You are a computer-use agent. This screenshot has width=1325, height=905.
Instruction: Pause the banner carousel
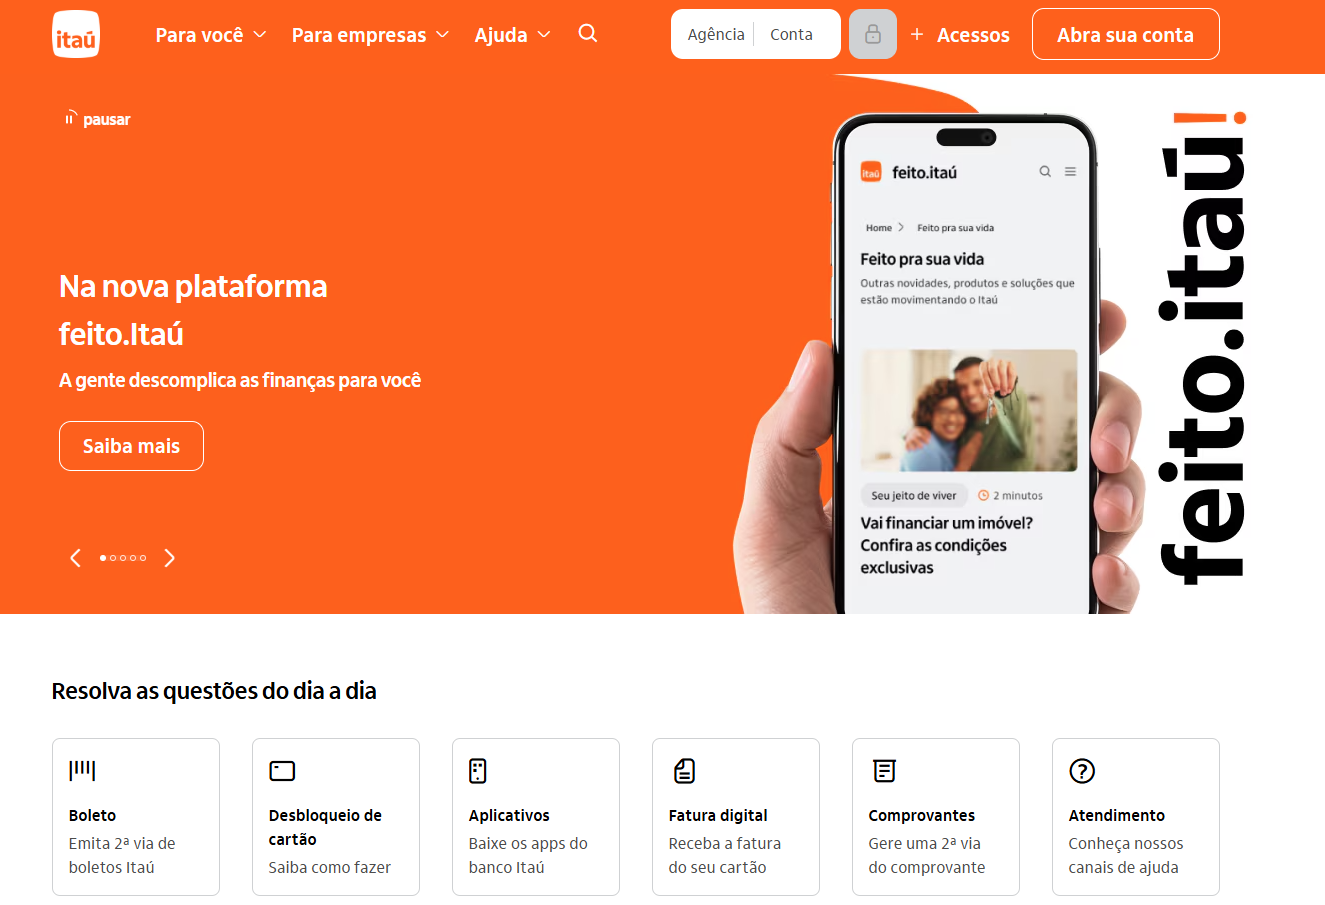(x=98, y=119)
